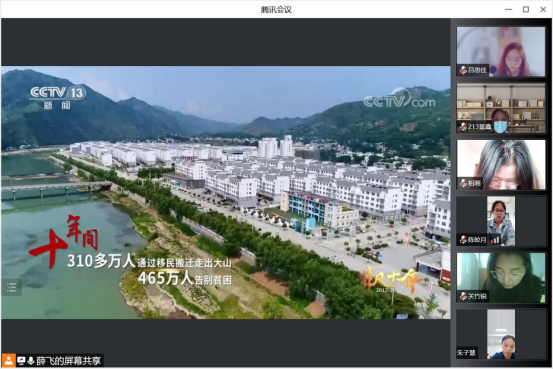The image size is (553, 369).
Task: Click the shared CCTV13 video area
Action: pos(226,193)
